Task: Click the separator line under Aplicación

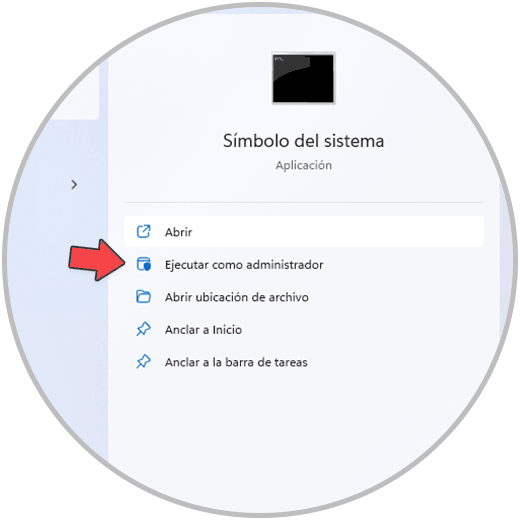Action: click(x=304, y=202)
